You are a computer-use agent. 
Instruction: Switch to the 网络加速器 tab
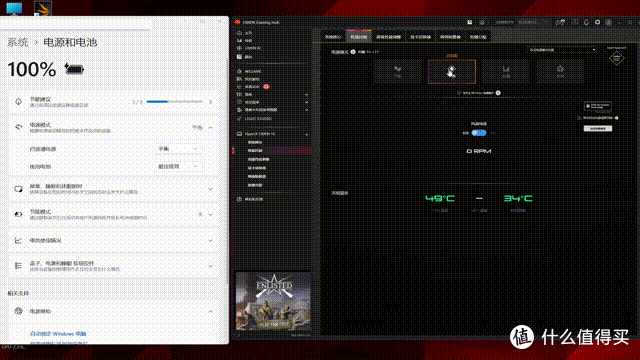(450, 37)
